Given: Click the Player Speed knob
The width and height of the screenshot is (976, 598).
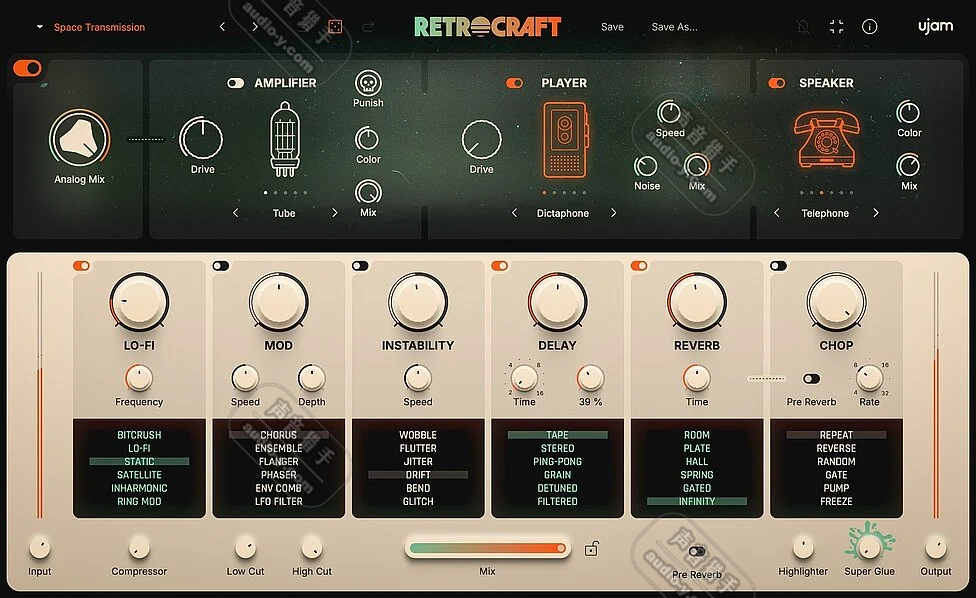Looking at the screenshot, I should pyautogui.click(x=670, y=113).
